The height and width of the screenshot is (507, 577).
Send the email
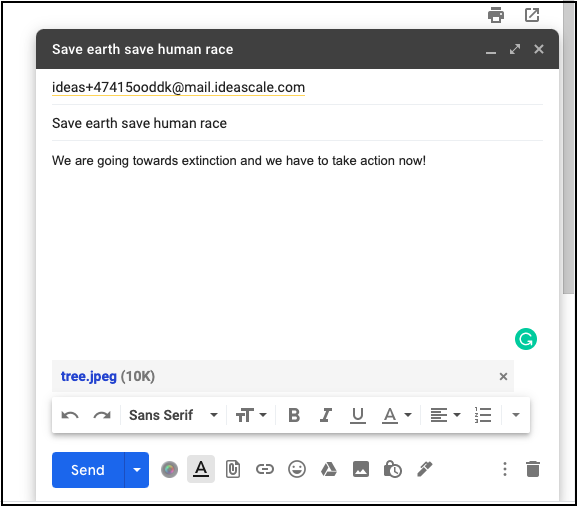[88, 470]
